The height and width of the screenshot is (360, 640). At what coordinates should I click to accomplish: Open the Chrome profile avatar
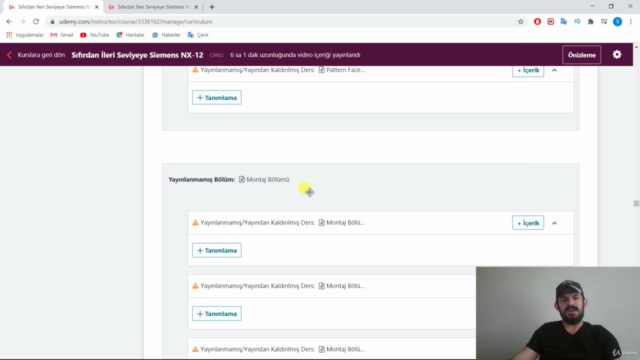coord(617,22)
